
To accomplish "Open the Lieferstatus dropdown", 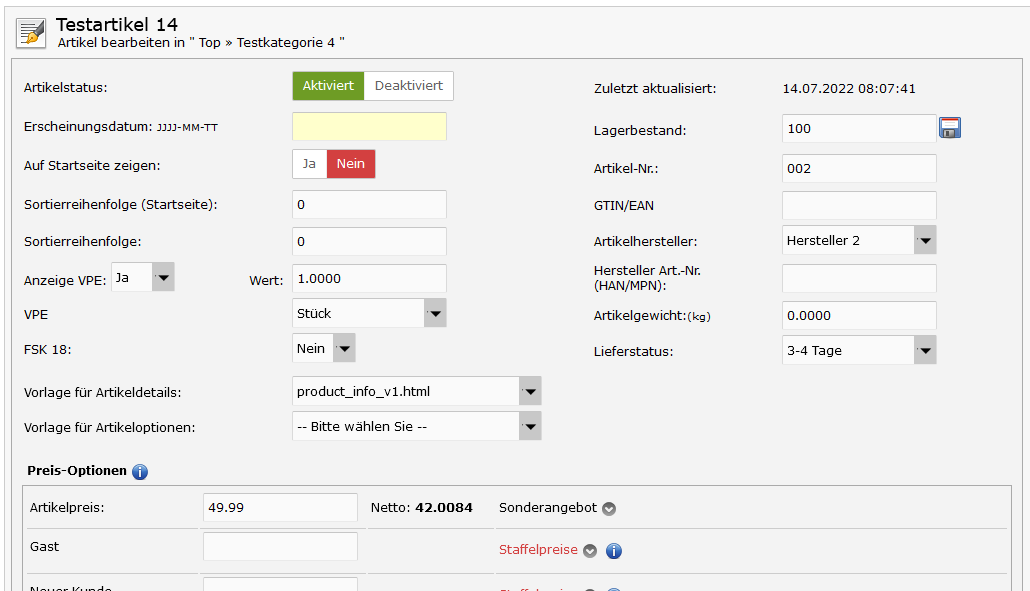I will click(859, 351).
